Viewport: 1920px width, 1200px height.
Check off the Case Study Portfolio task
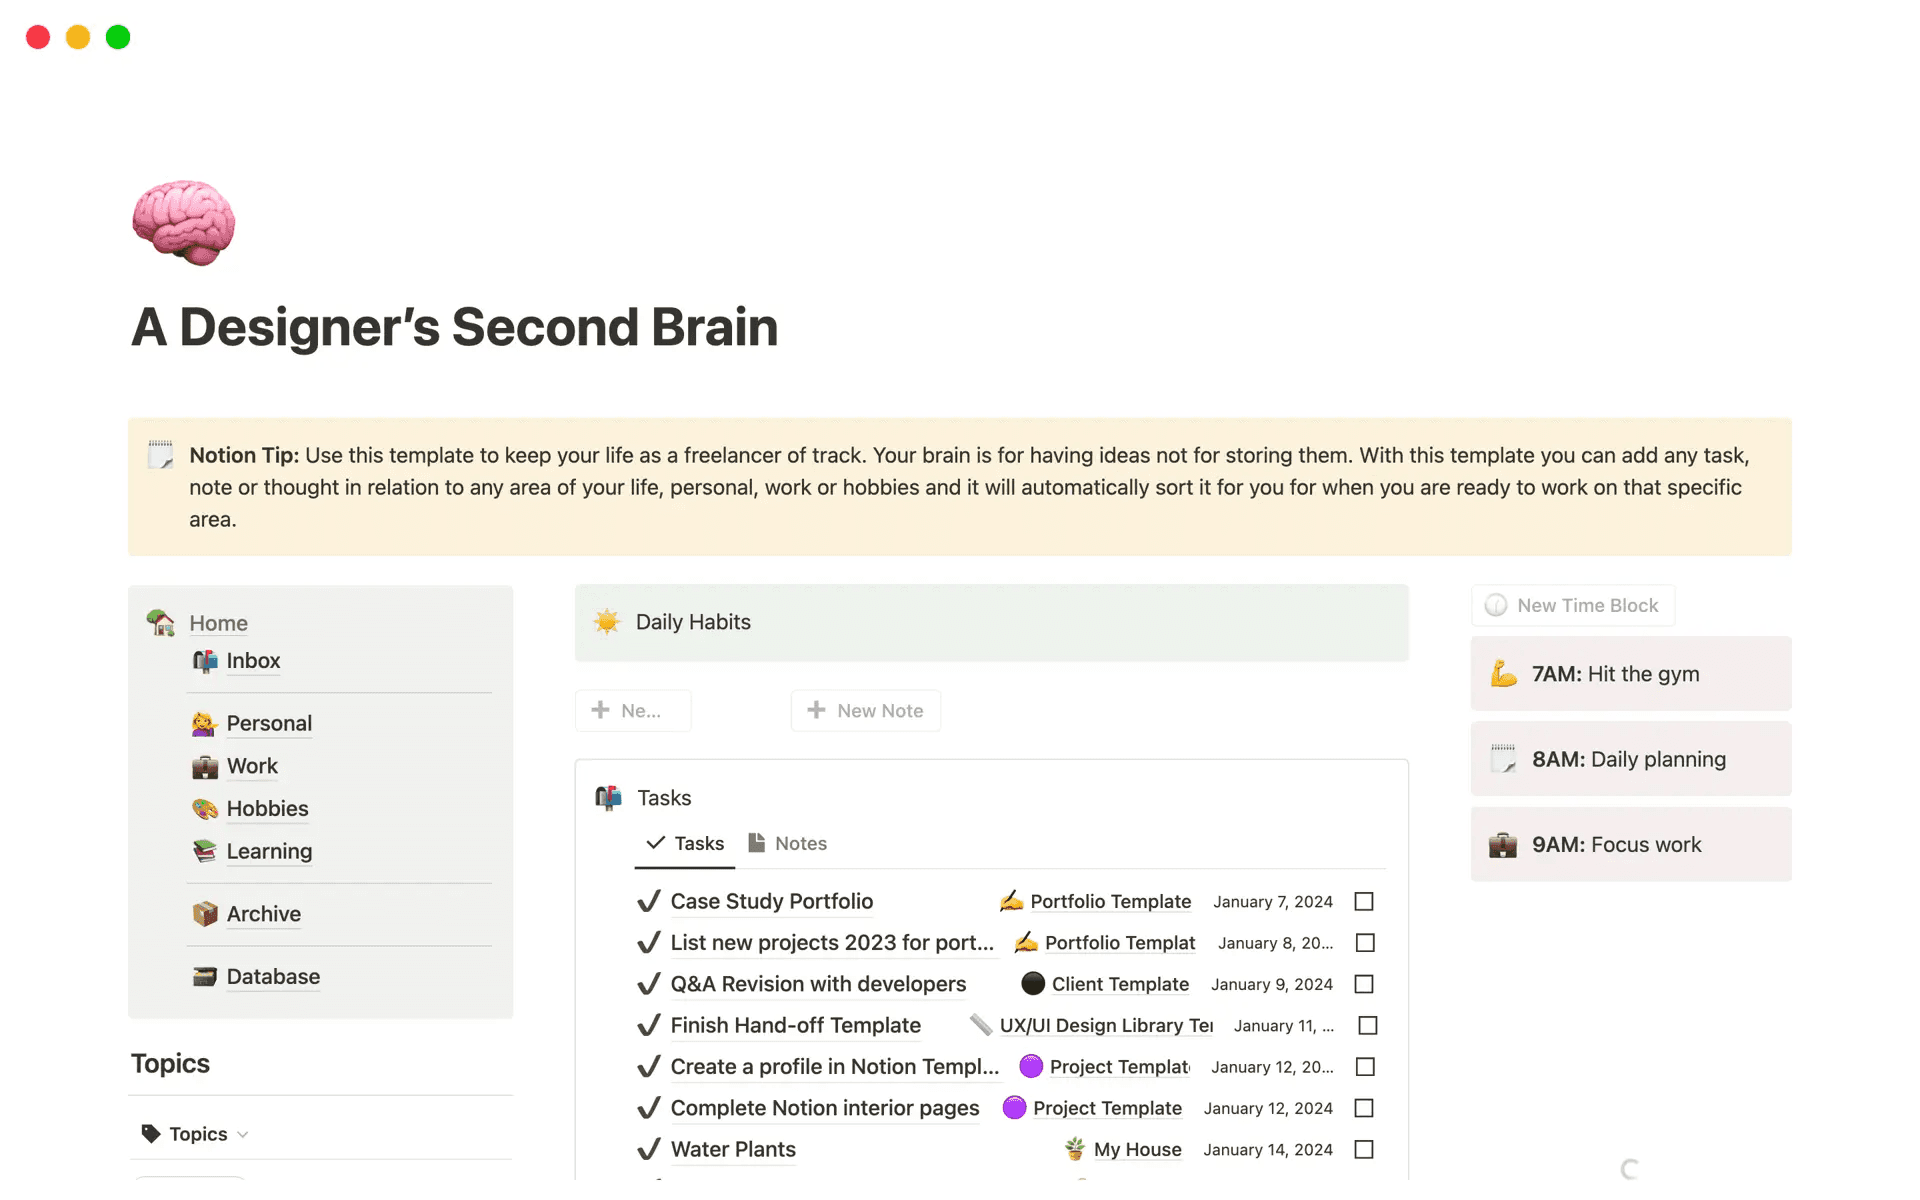pos(1364,902)
